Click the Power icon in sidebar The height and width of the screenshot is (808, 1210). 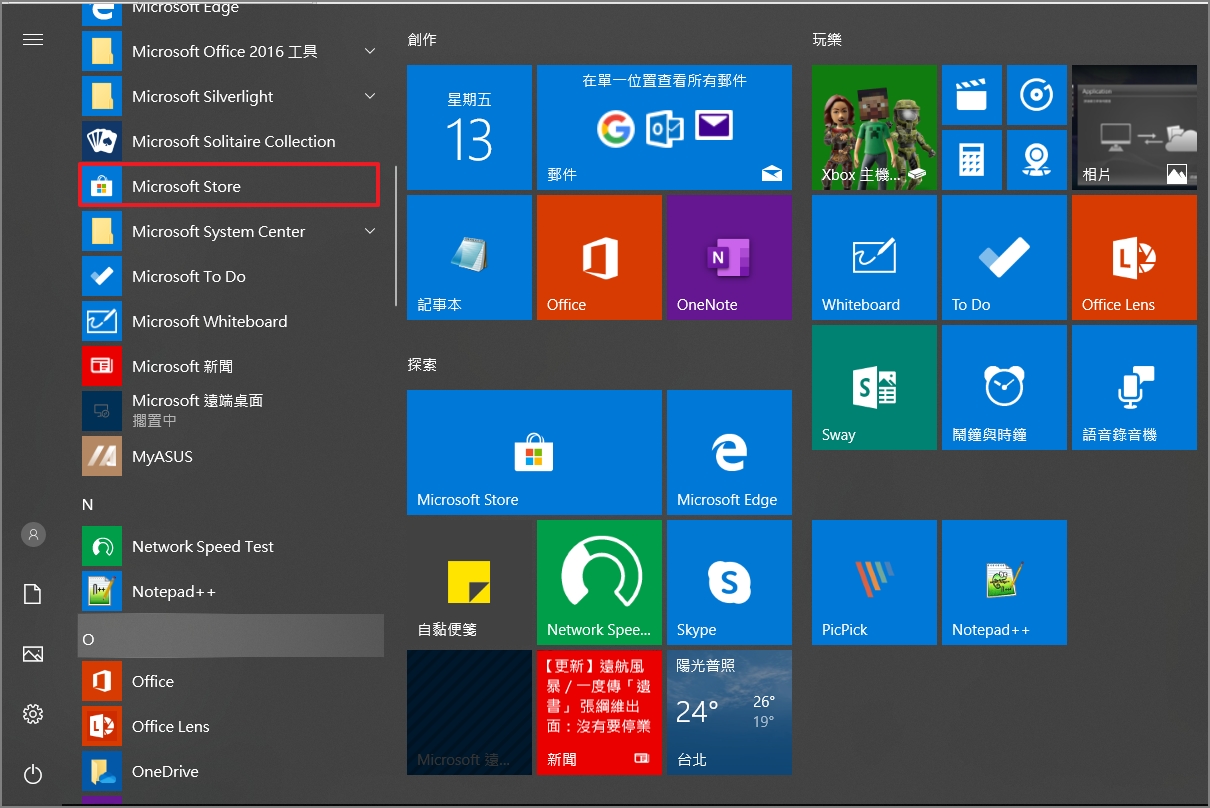33,774
